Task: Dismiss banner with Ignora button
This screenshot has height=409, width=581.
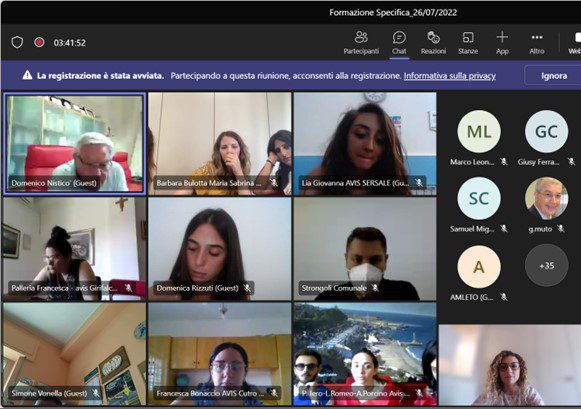Action: (554, 76)
